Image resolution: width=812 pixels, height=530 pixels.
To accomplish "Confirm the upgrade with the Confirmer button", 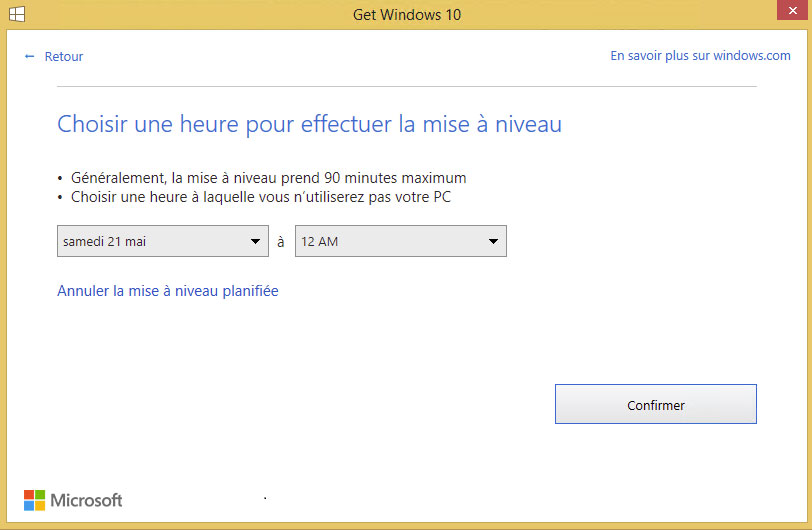I will point(656,404).
